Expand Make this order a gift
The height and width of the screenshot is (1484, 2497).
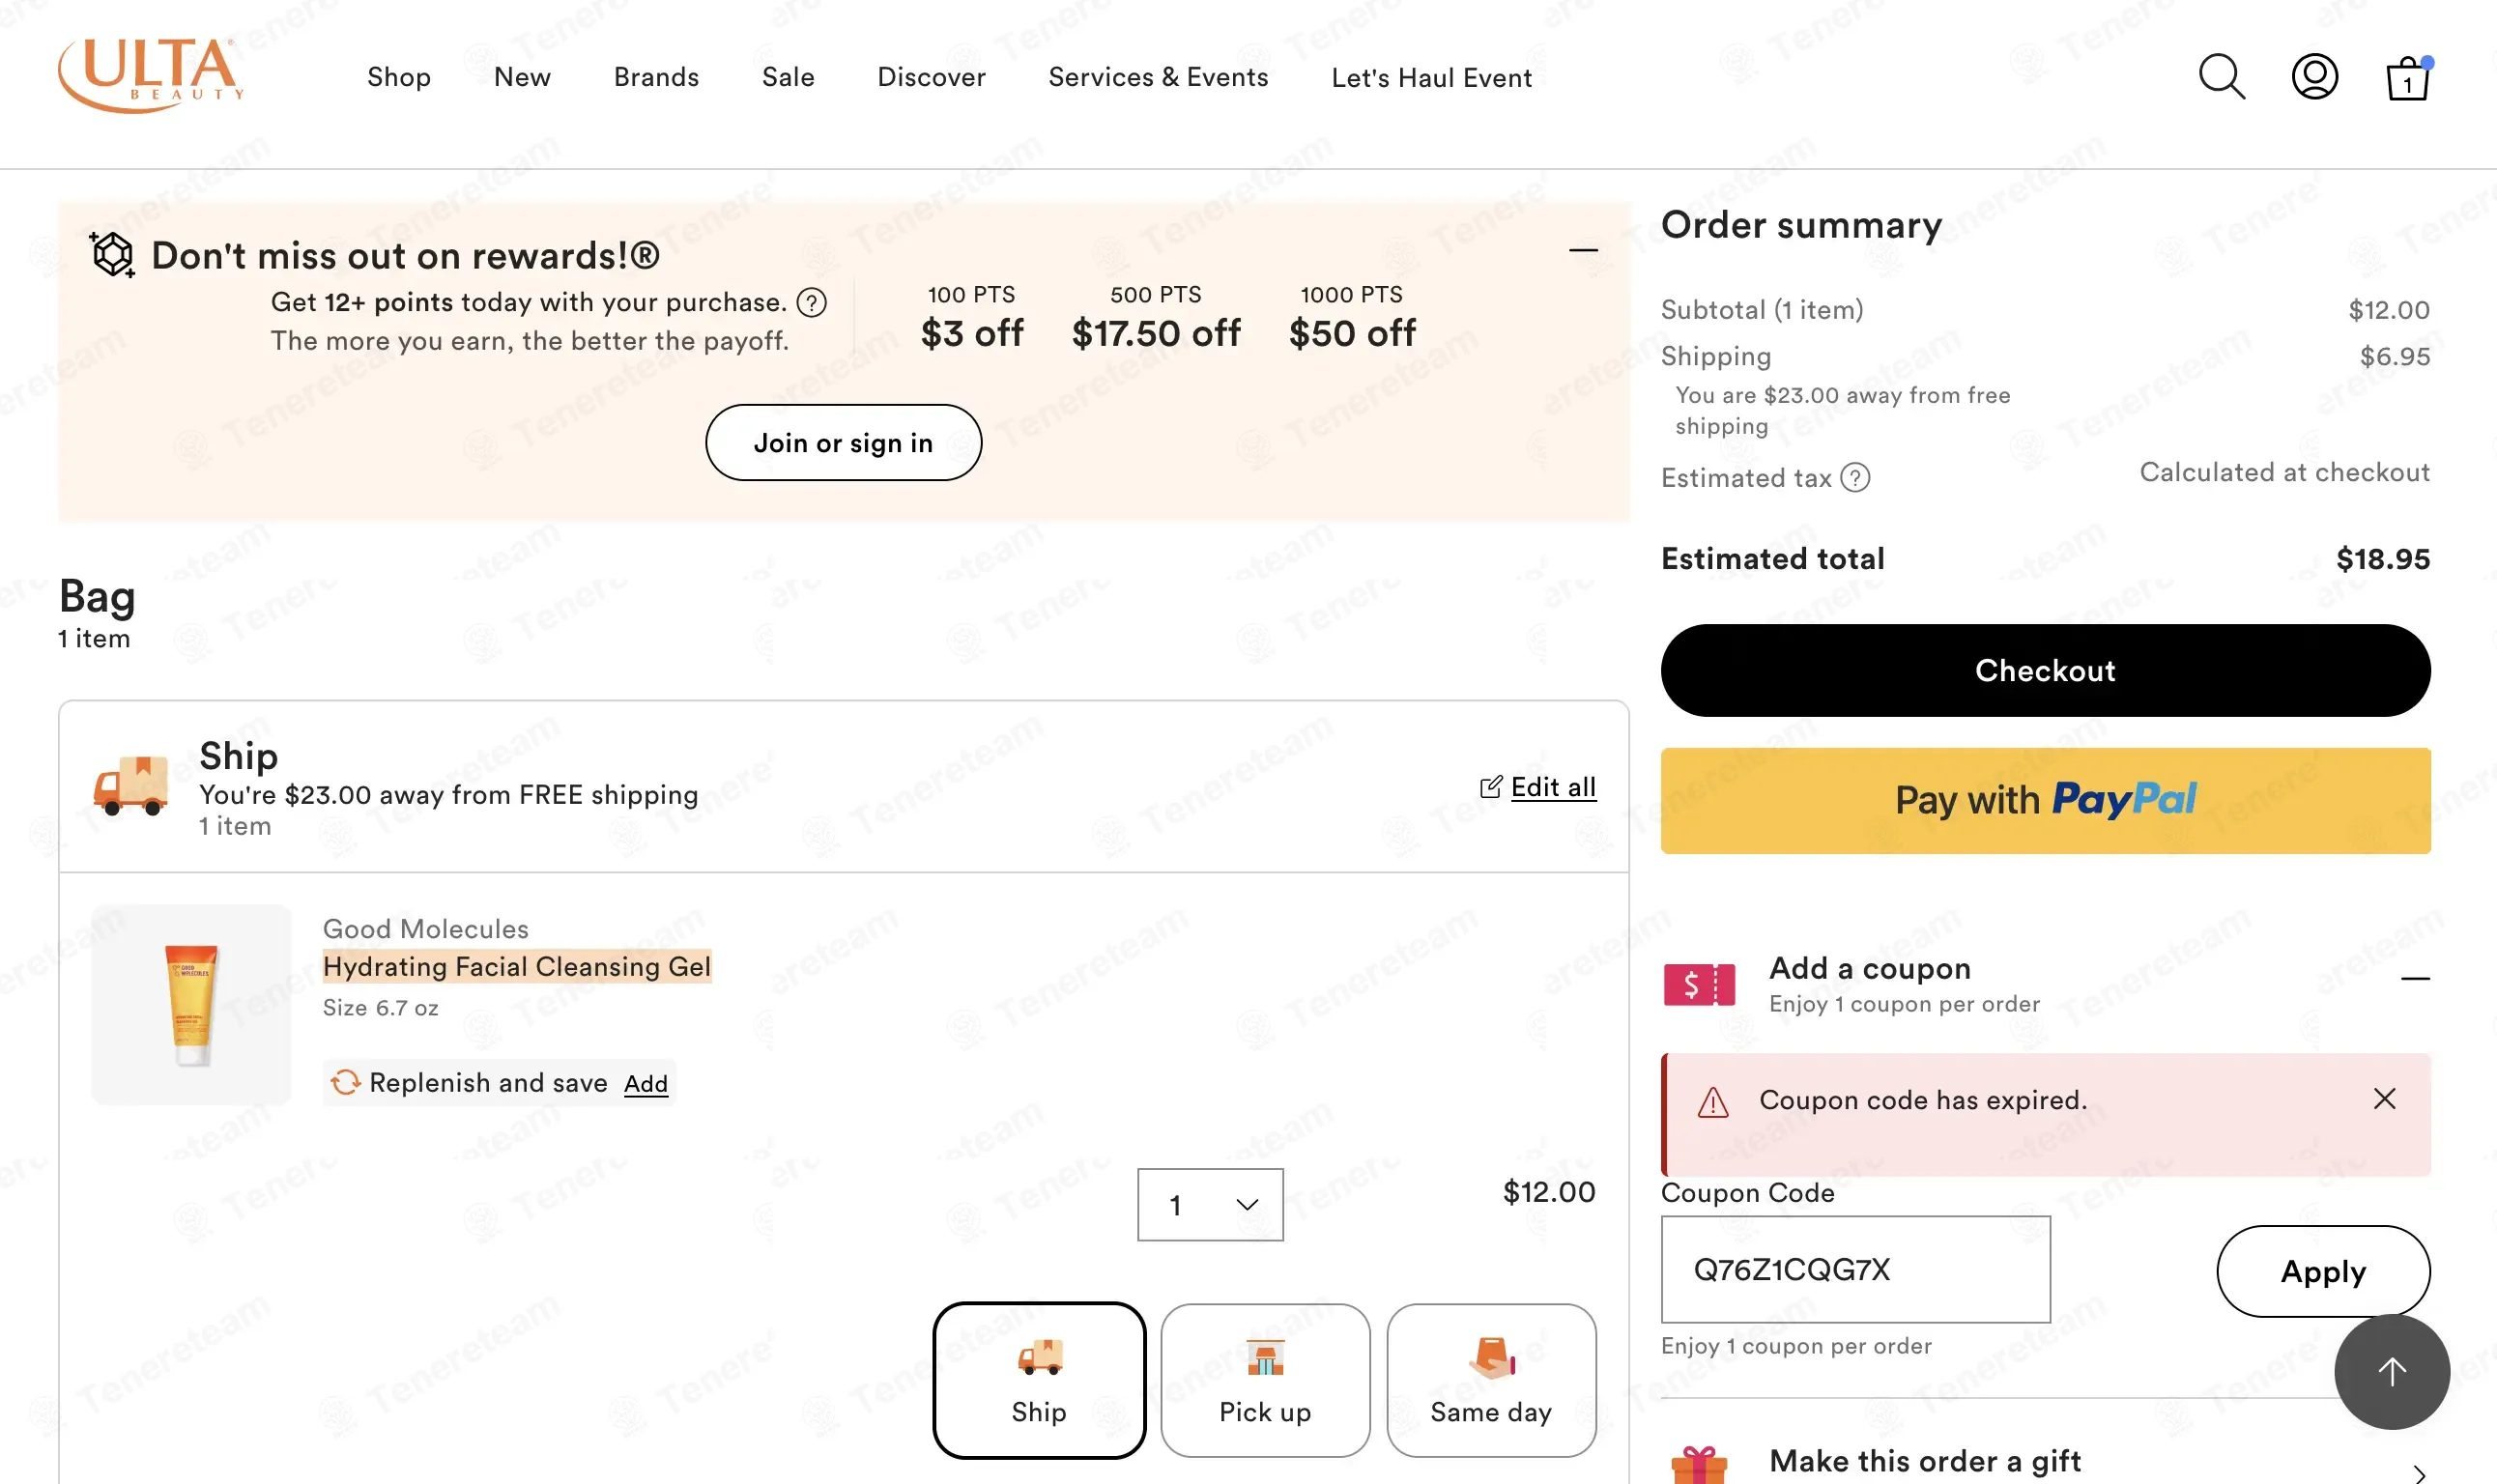coord(2418,1472)
